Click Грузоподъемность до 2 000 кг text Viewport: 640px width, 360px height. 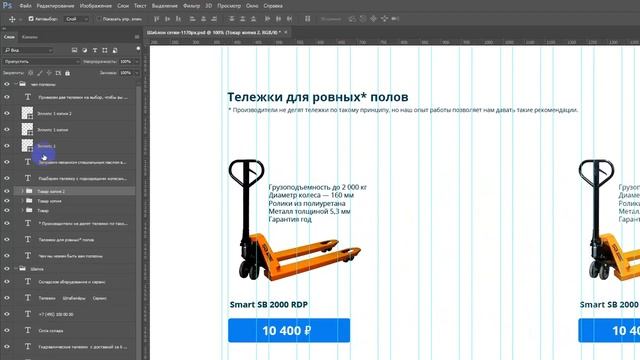318,187
